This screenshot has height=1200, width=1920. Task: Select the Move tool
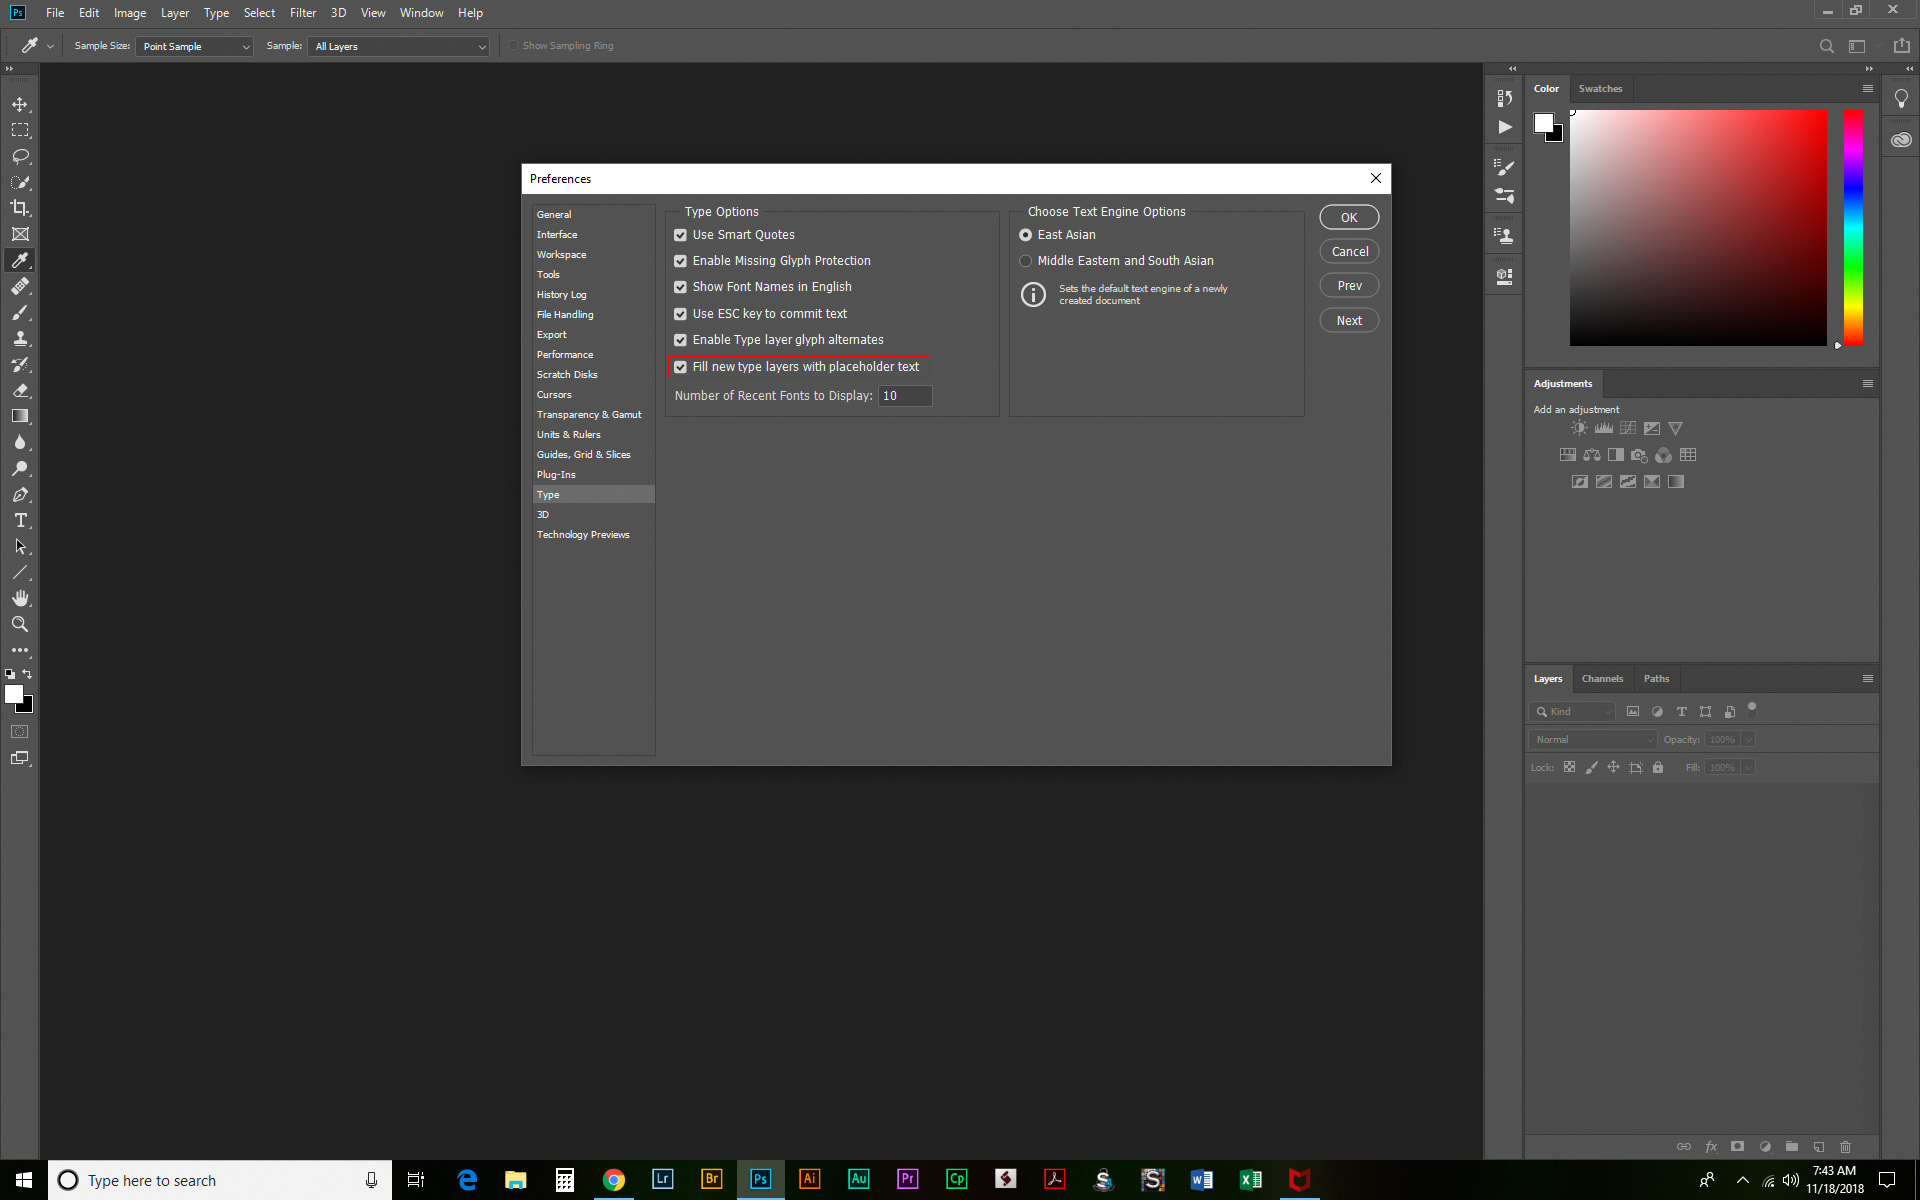20,104
